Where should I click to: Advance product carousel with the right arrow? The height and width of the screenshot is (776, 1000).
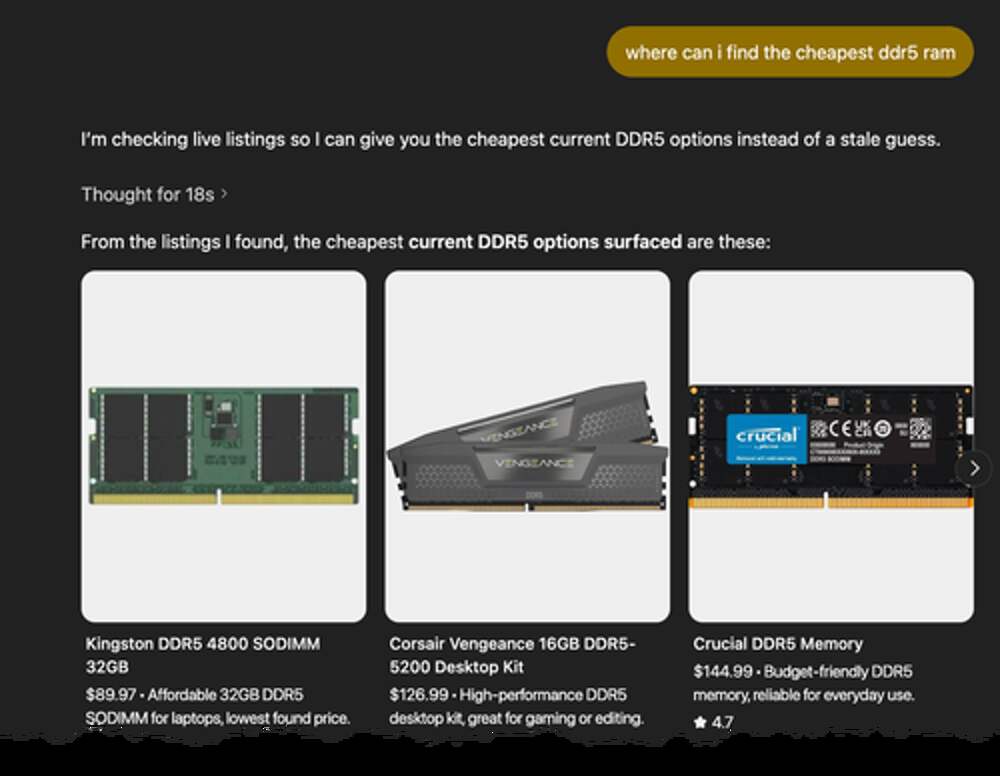pyautogui.click(x=974, y=468)
